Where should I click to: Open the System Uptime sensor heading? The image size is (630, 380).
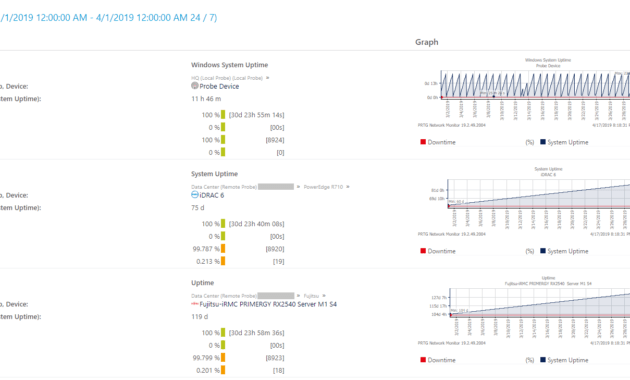coord(215,174)
